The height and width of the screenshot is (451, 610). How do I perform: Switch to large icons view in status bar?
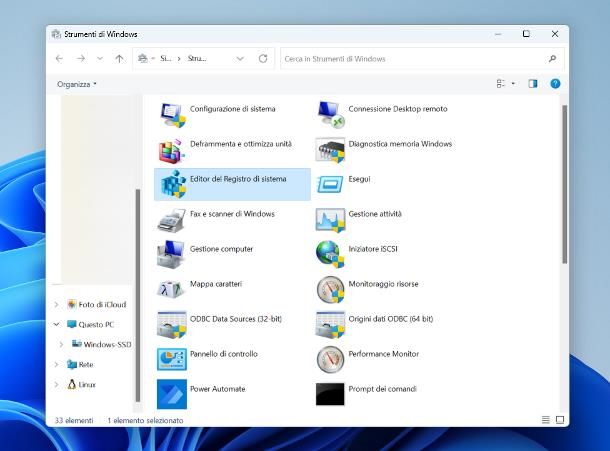pyautogui.click(x=560, y=420)
